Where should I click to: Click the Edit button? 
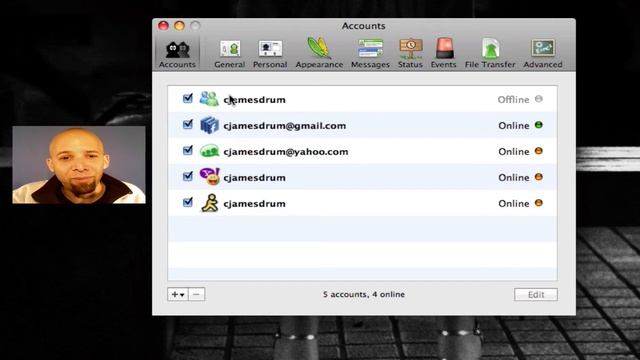[x=536, y=295]
